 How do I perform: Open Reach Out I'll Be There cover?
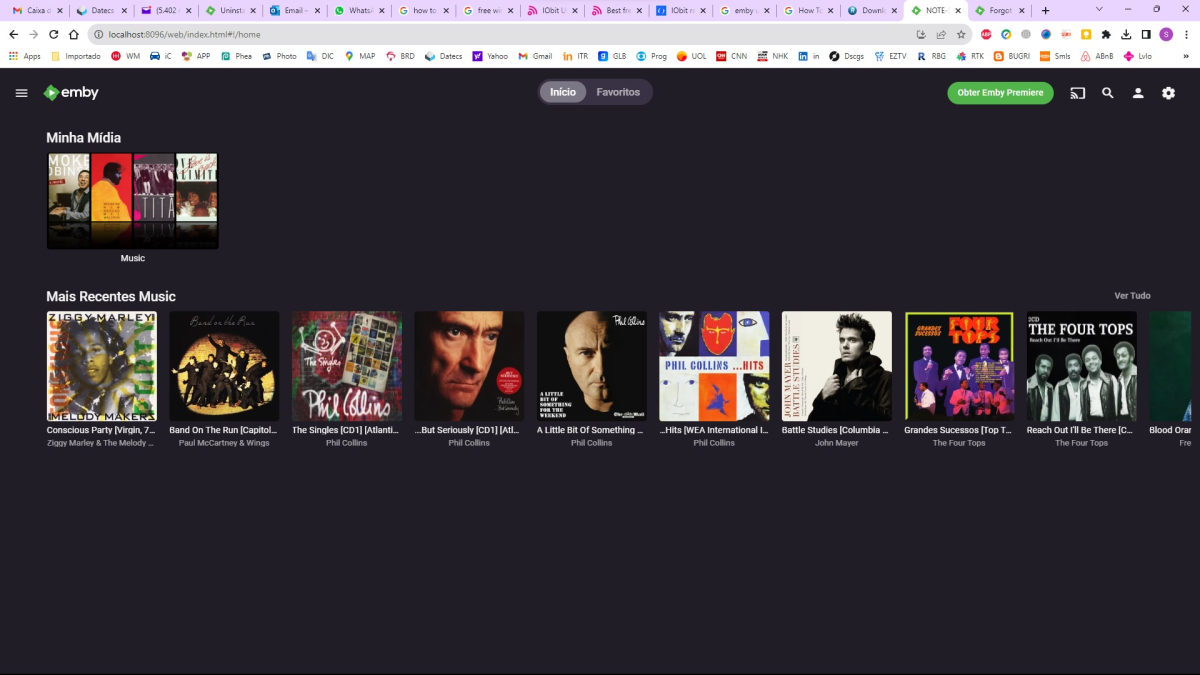(x=1082, y=366)
